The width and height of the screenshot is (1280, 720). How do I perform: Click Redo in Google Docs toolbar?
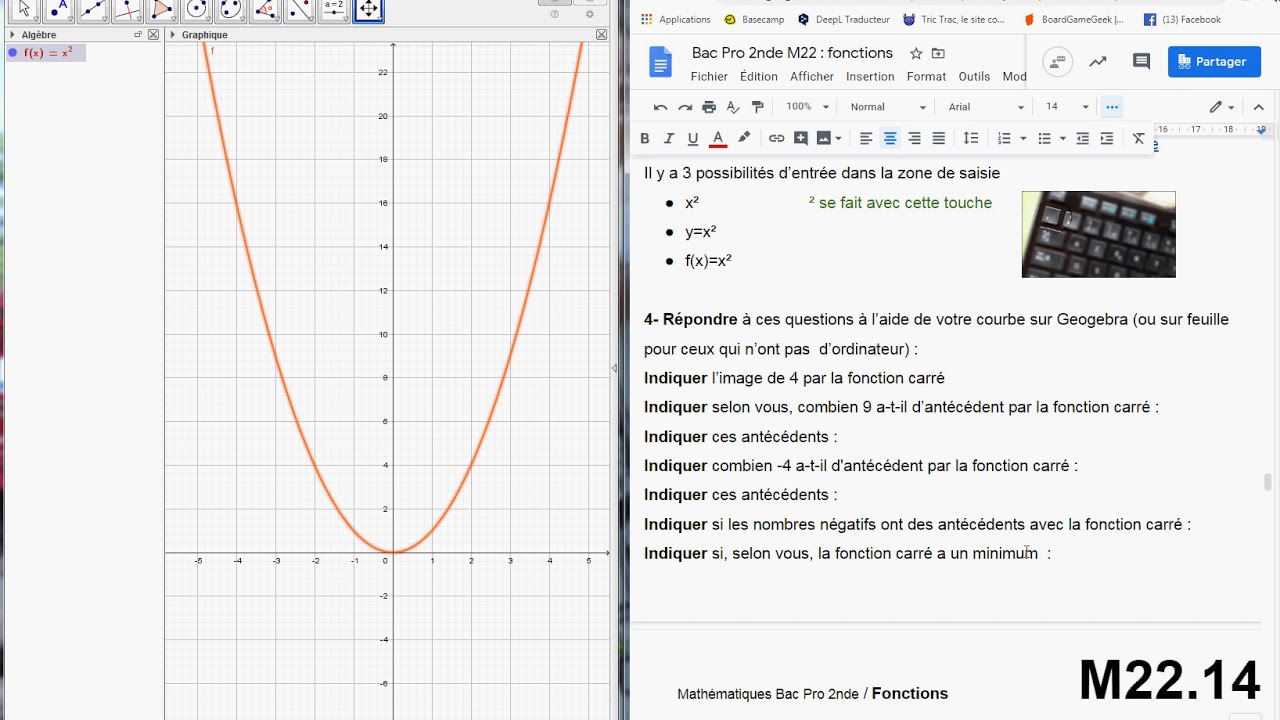click(x=685, y=107)
